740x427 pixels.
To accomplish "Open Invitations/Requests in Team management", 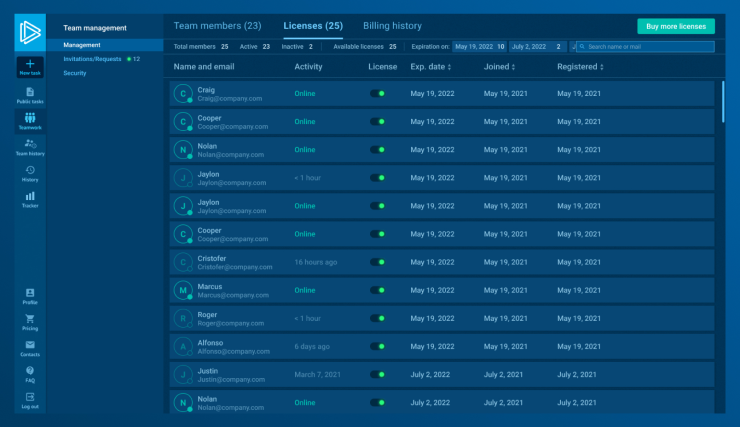I will (92, 59).
